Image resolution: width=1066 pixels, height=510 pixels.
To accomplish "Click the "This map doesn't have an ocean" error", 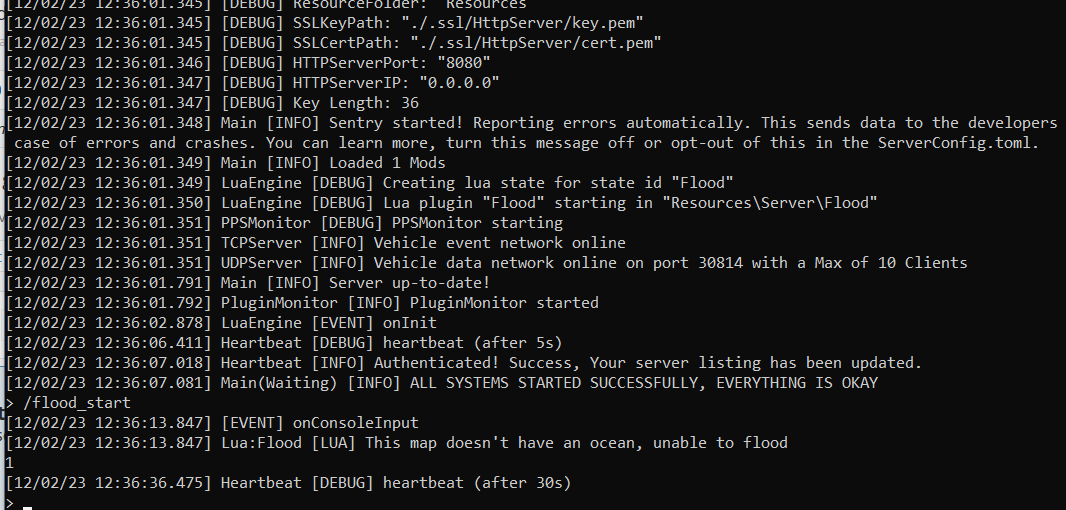I will (x=580, y=443).
